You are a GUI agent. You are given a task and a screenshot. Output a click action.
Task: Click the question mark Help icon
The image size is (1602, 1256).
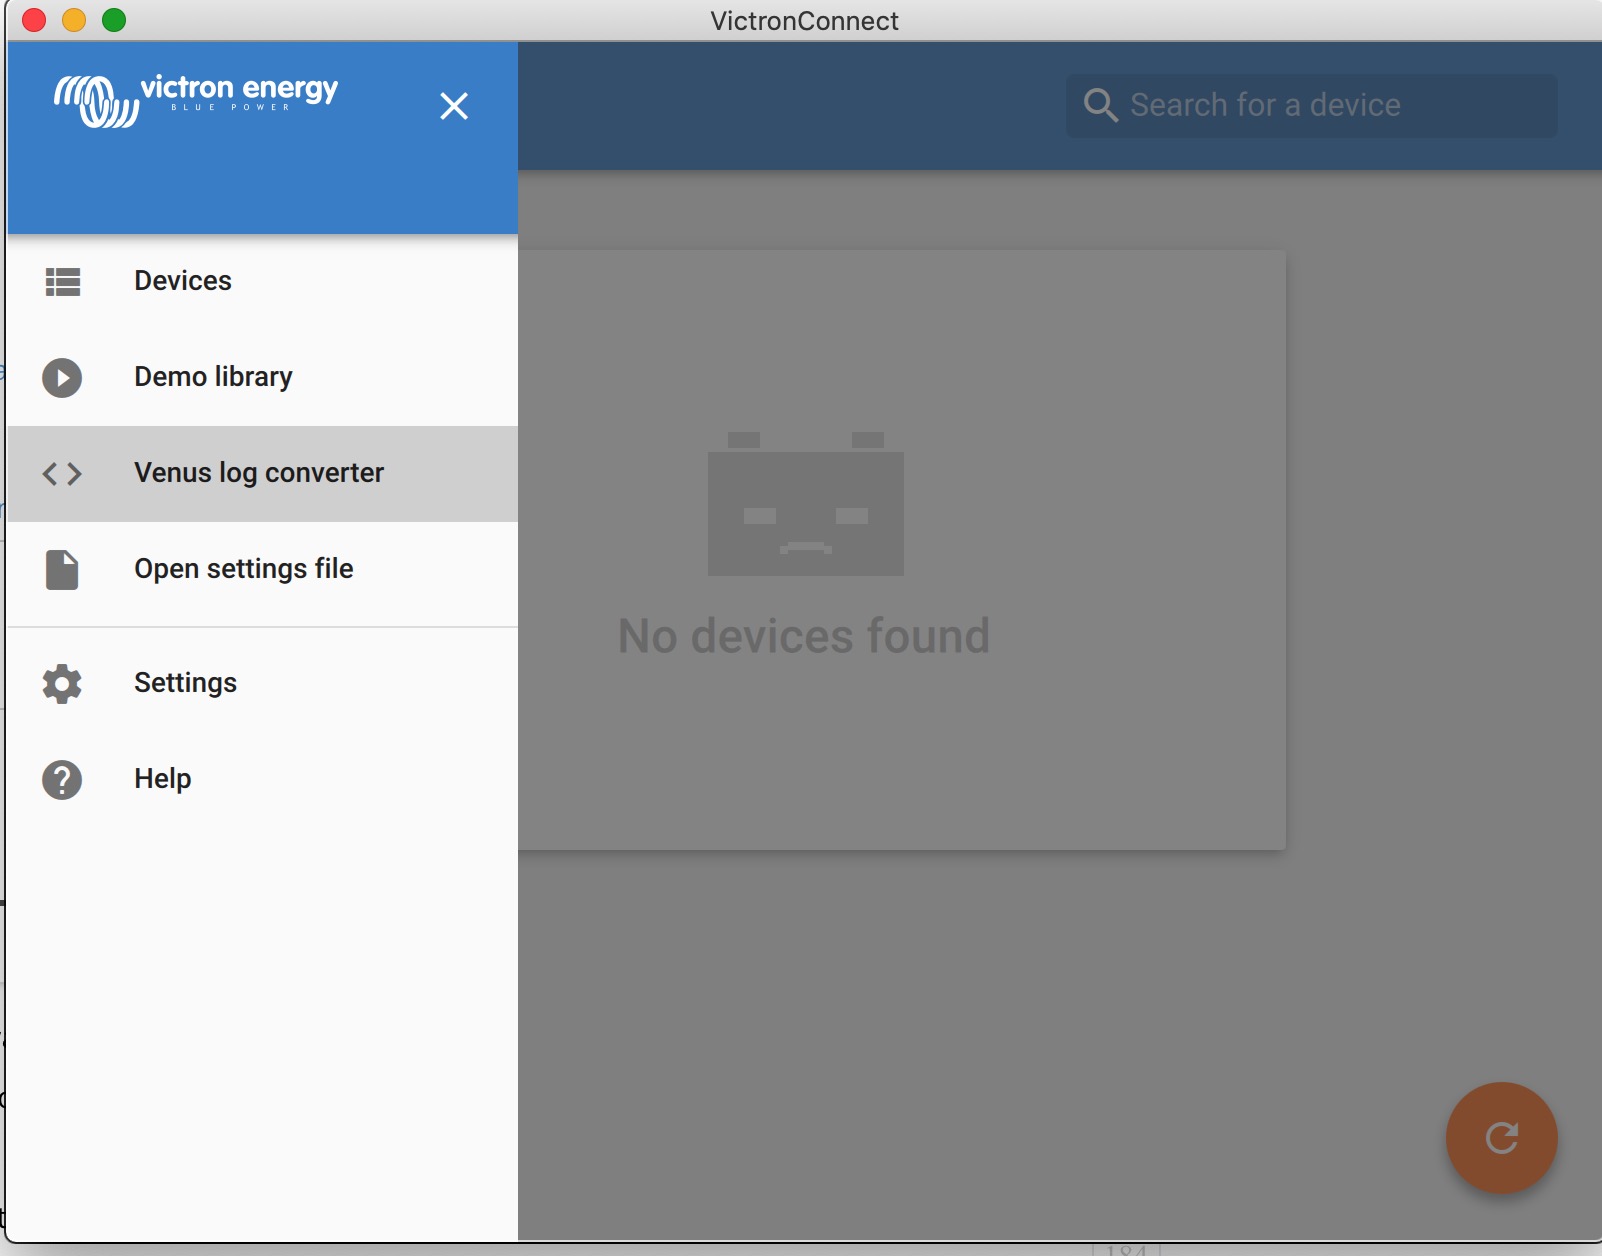(62, 780)
